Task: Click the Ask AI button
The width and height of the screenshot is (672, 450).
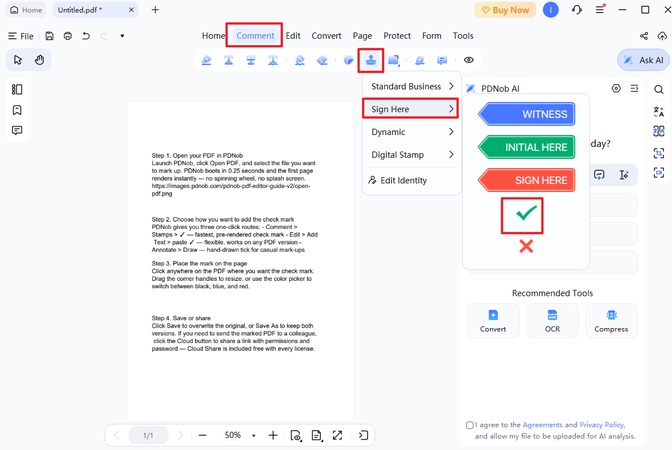Action: [643, 60]
